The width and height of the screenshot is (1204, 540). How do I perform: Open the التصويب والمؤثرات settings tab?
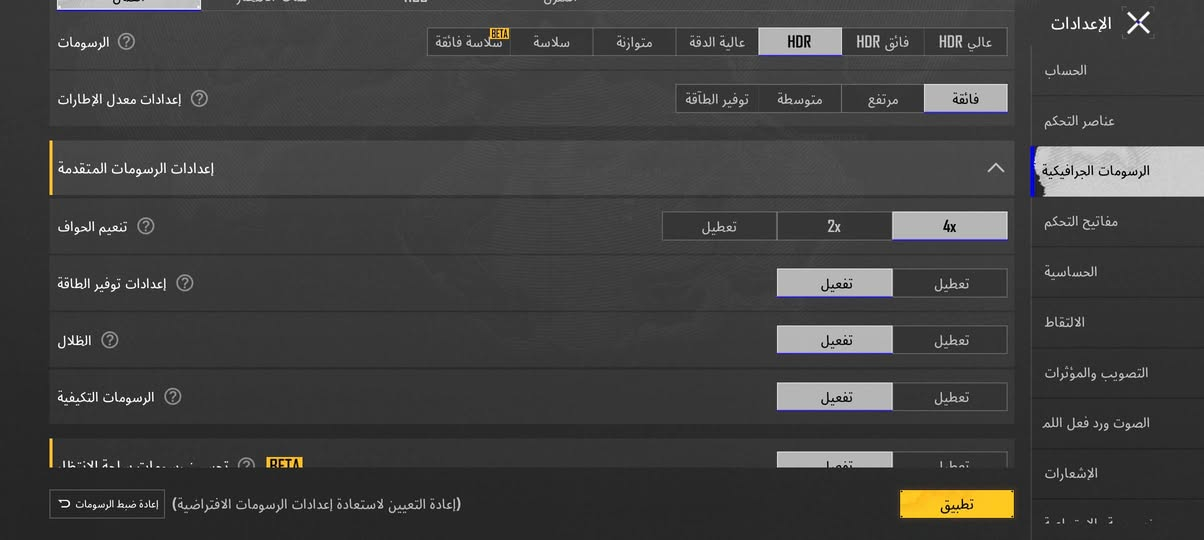tap(1117, 373)
